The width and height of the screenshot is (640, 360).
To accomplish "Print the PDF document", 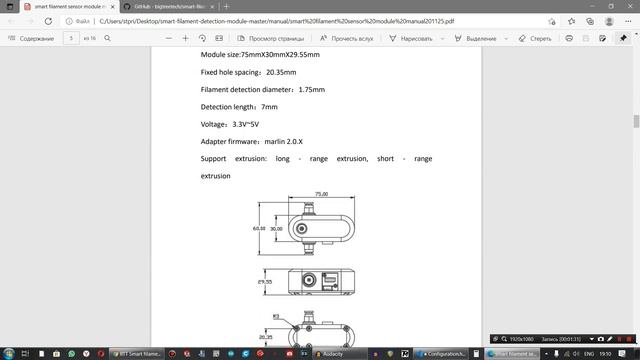I will coord(569,38).
